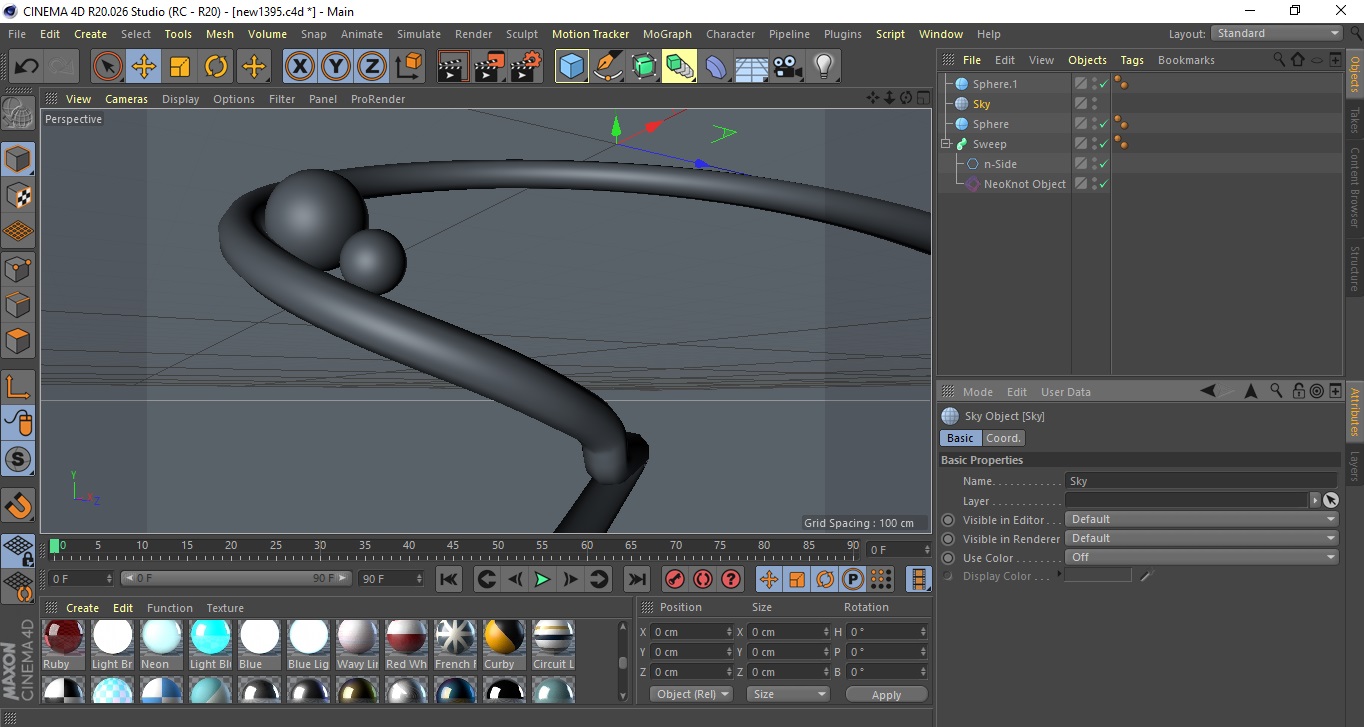Click the Name field containing Sky
1364x727 pixels.
[1201, 481]
